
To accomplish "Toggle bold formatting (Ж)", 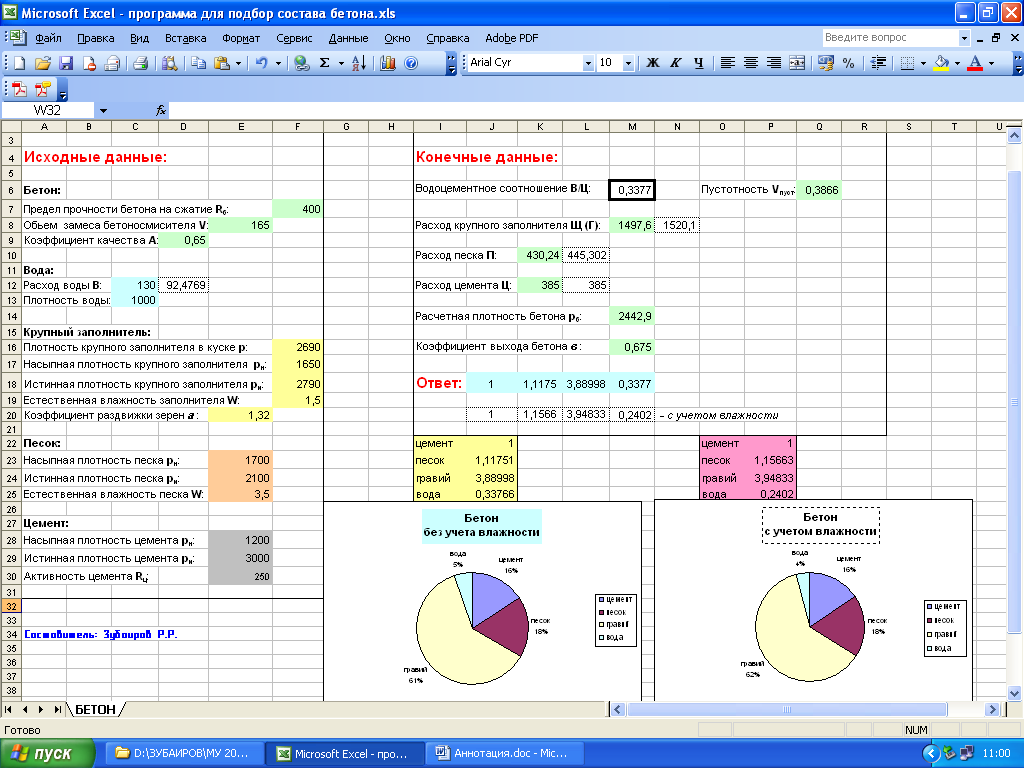I will coord(653,63).
